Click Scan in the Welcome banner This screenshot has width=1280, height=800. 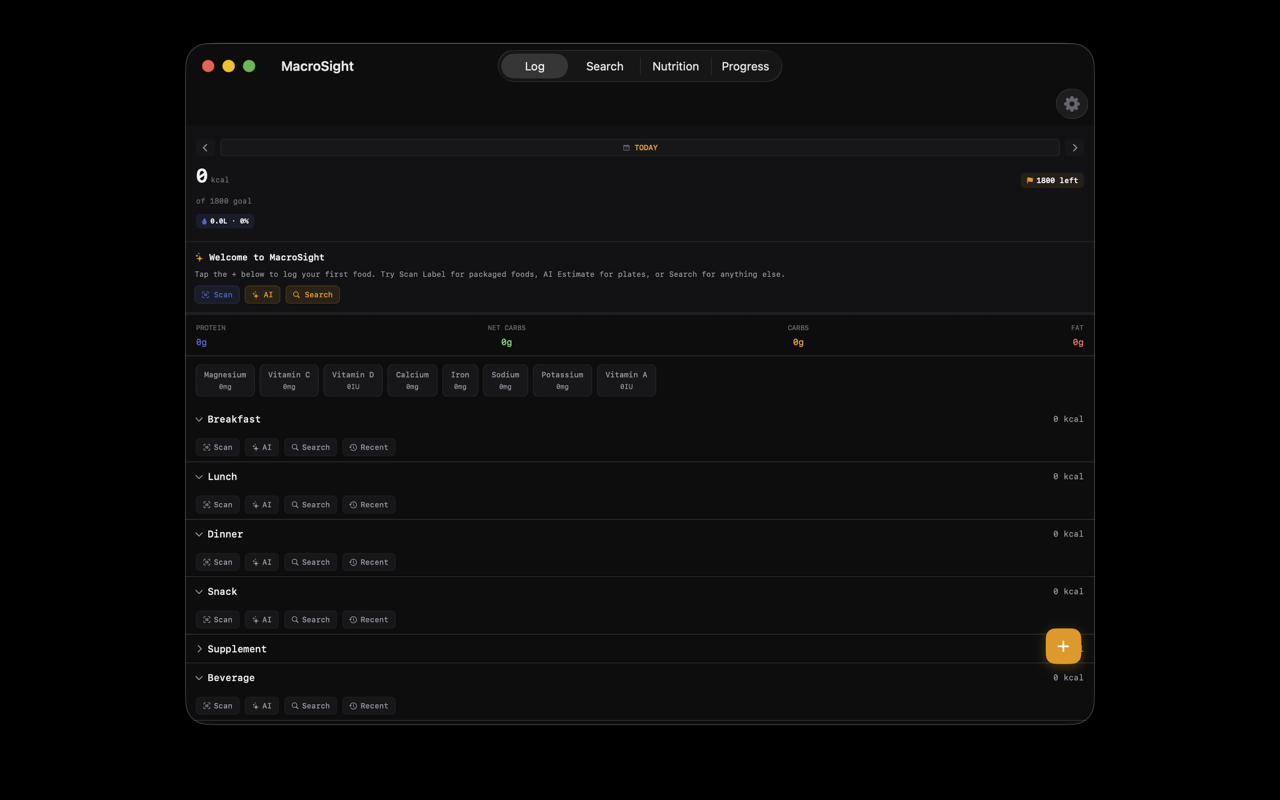(x=217, y=295)
